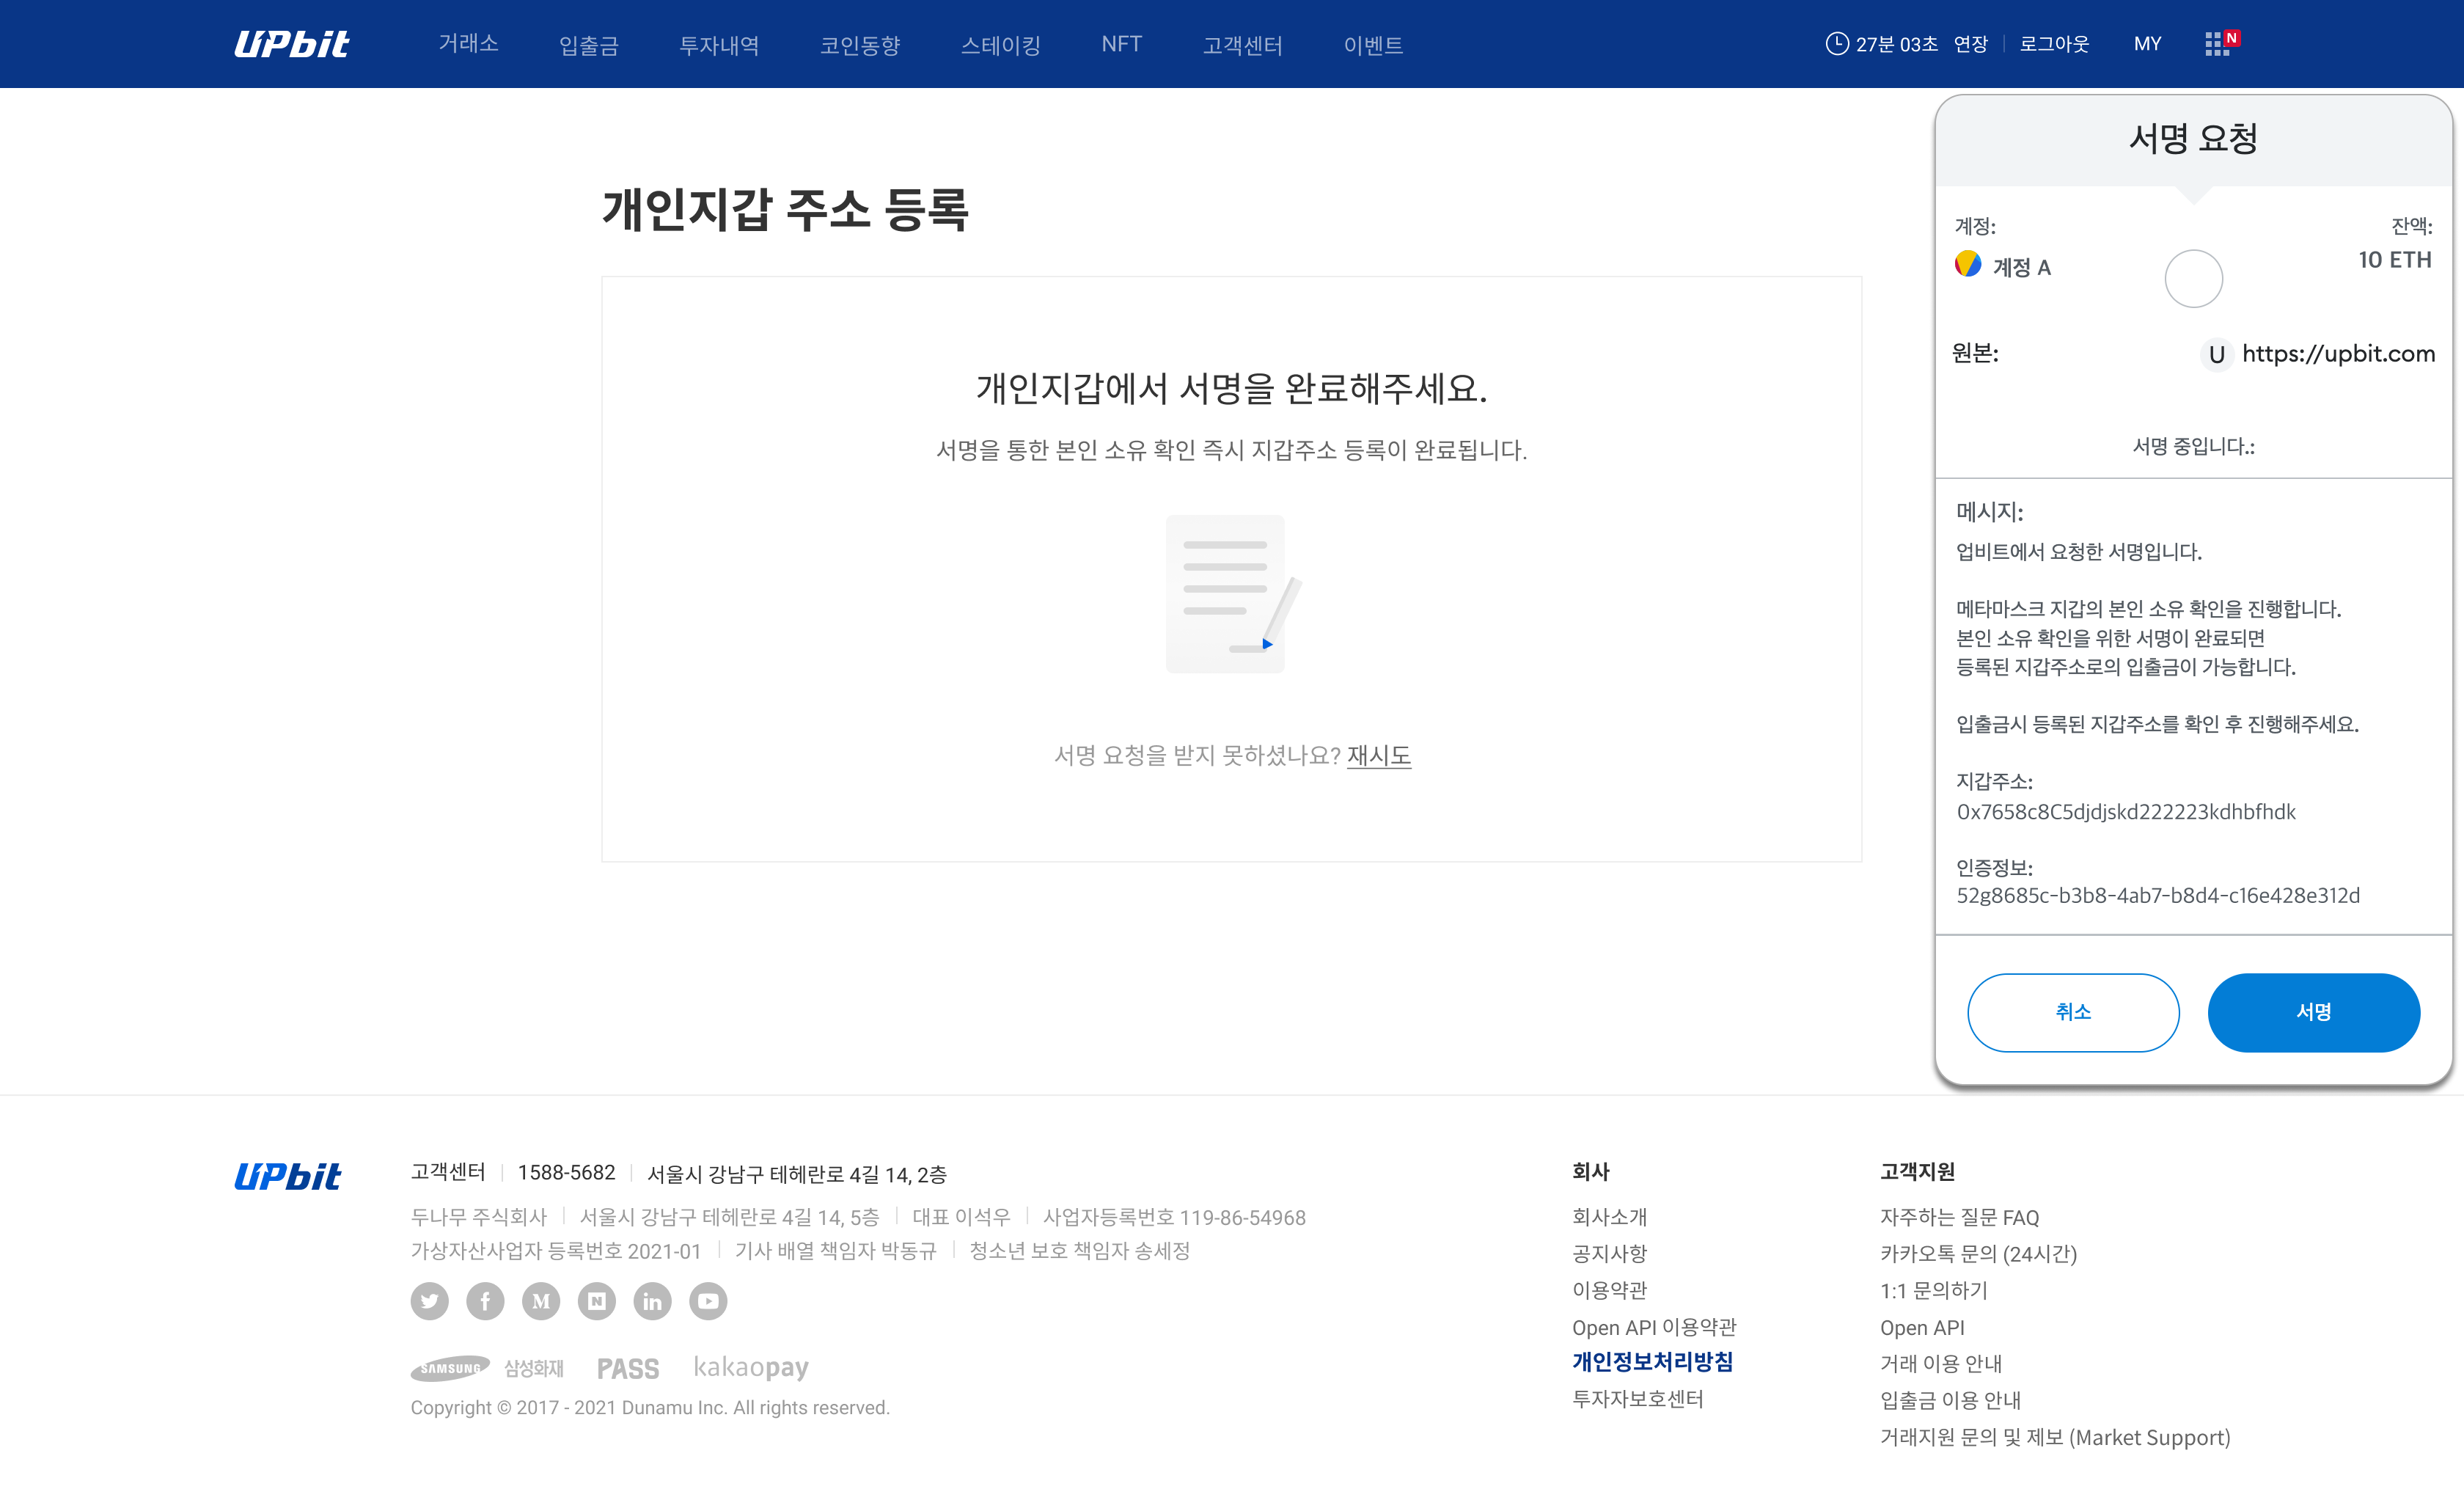Open the 거래소 menu

pos(468,44)
